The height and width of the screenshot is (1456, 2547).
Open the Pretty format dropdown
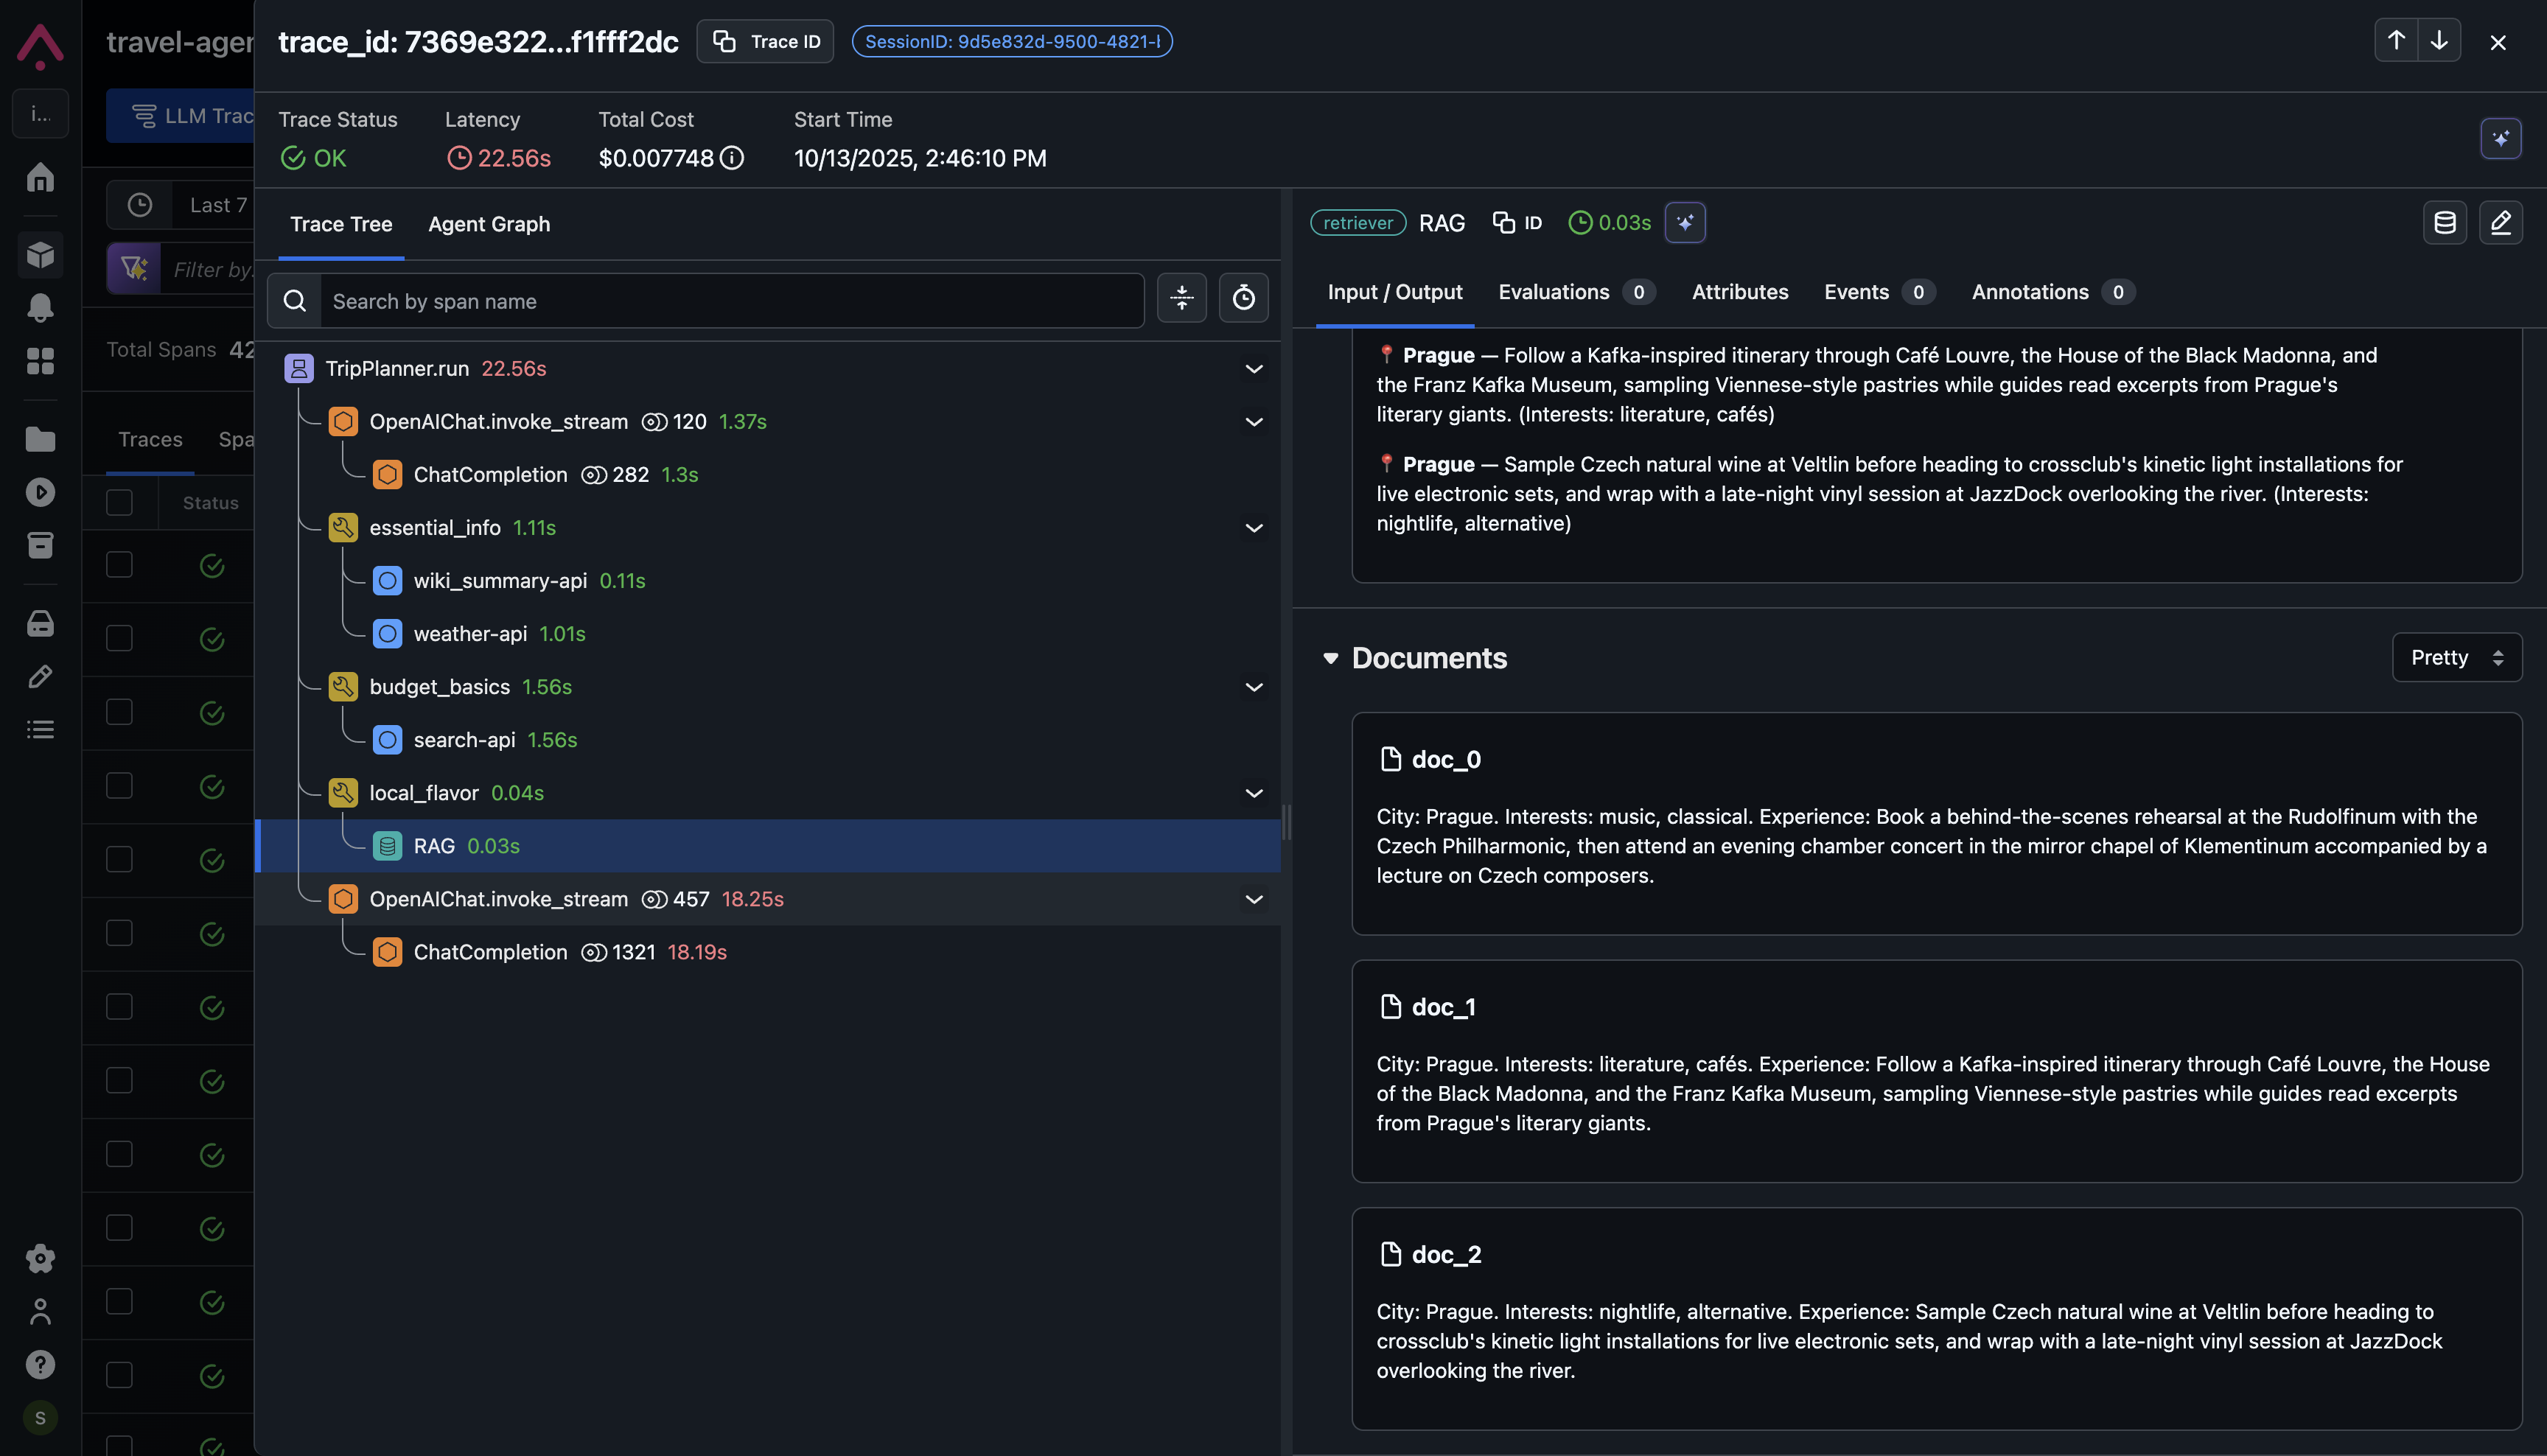click(x=2456, y=657)
